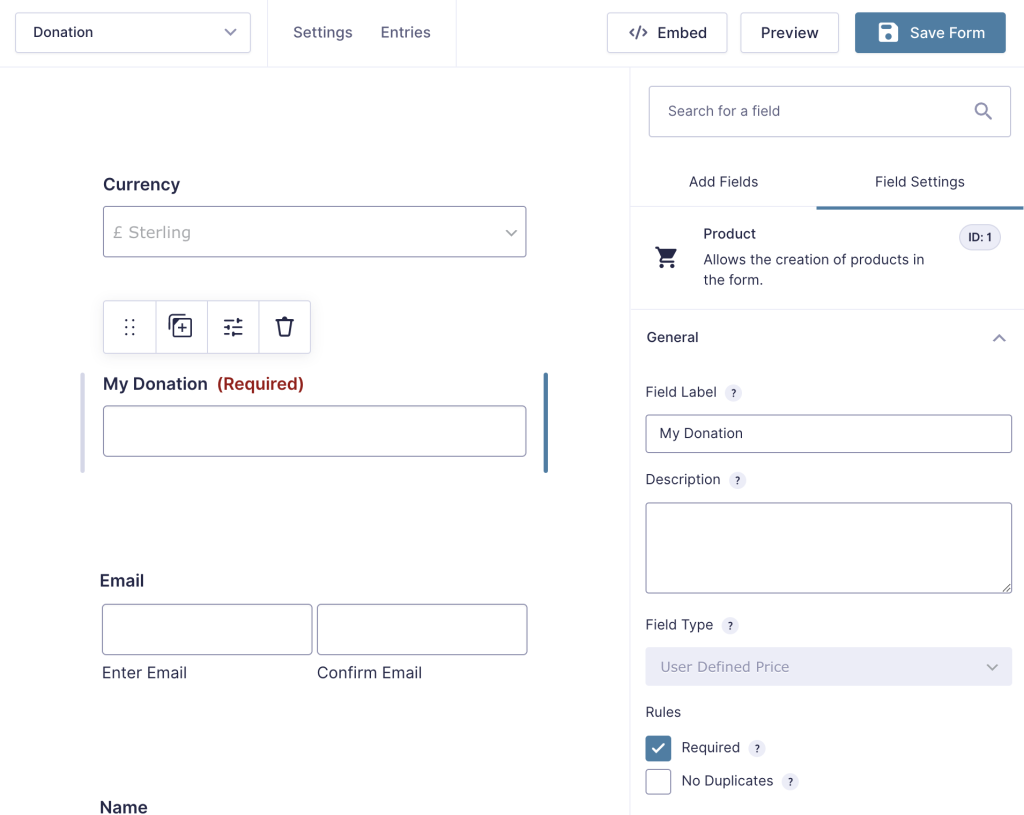Click the Field Label text input
This screenshot has width=1024, height=815.
coord(828,434)
